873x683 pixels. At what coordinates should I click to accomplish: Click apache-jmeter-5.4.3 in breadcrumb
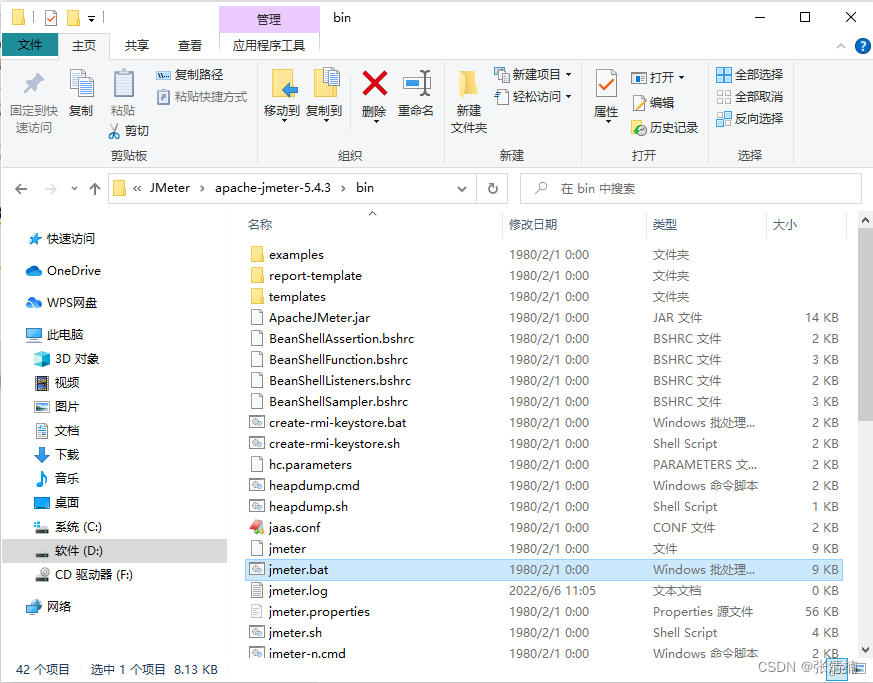[x=273, y=188]
